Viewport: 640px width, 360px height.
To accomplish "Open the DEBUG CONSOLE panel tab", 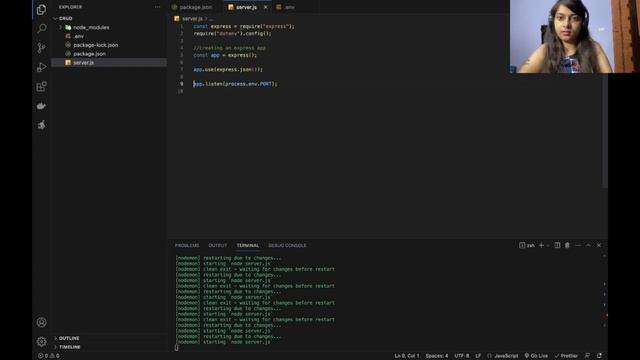I will 287,245.
